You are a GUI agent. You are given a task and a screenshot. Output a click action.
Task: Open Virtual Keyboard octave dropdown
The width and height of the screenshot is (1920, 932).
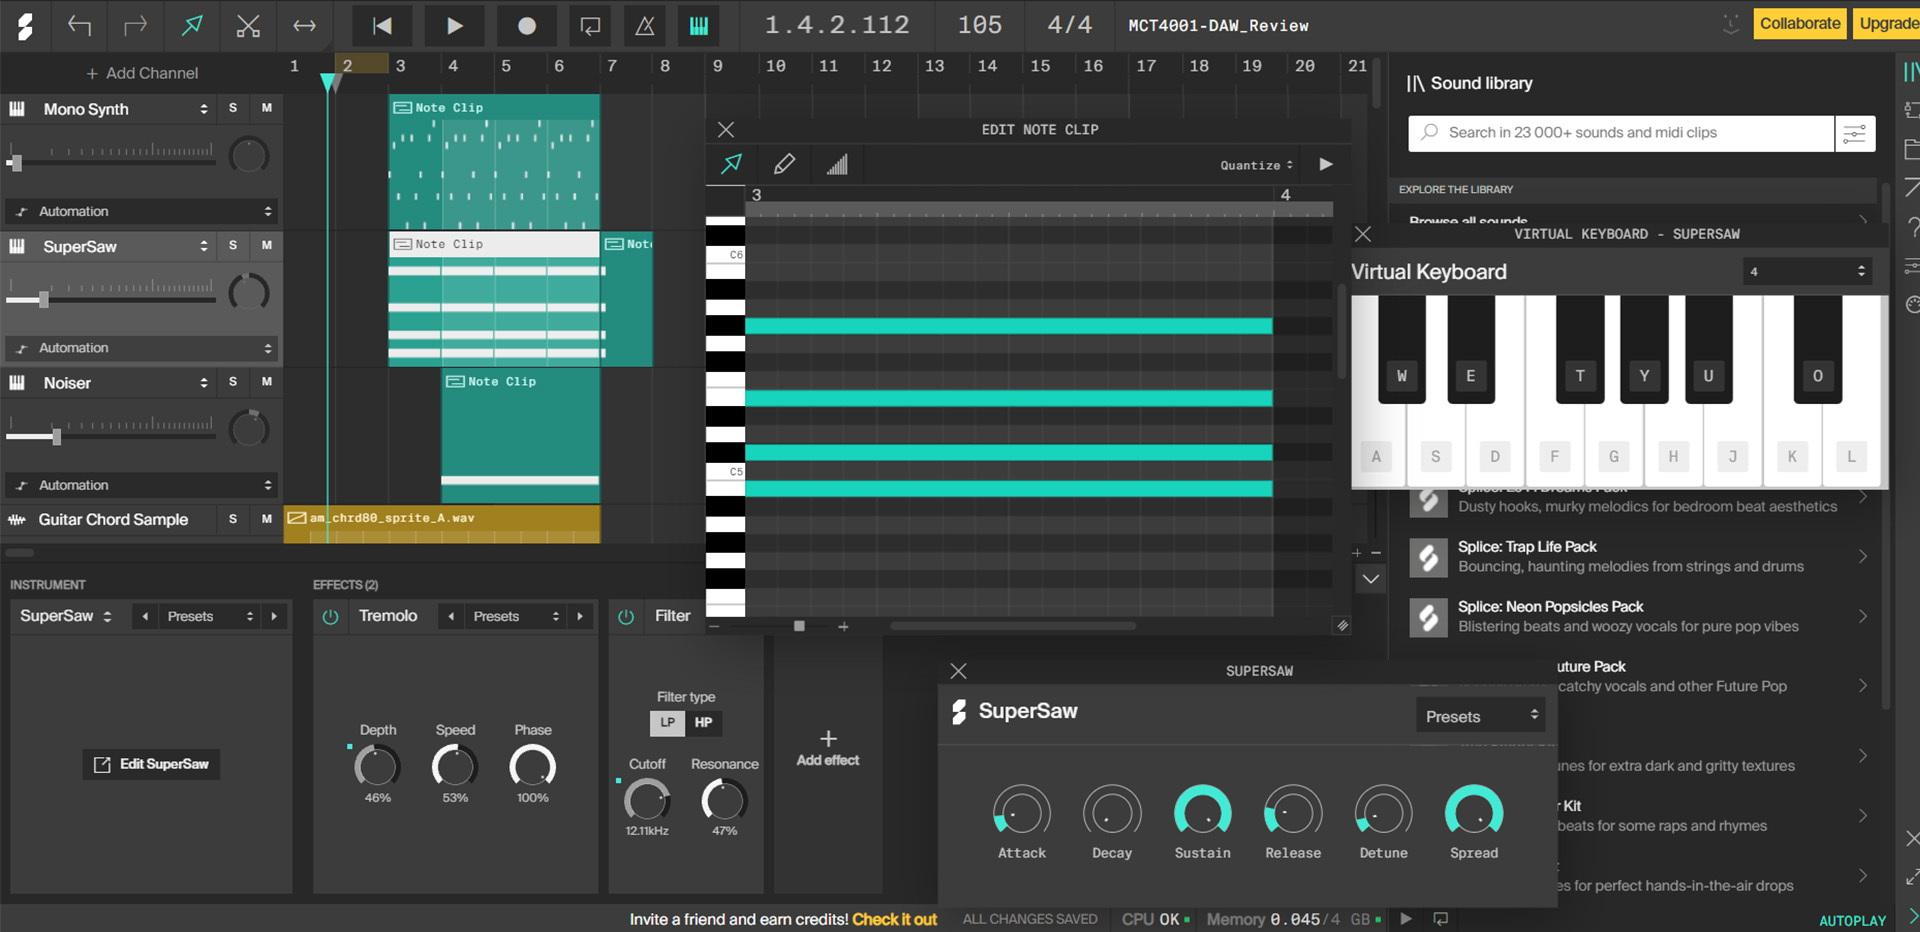click(x=1807, y=271)
